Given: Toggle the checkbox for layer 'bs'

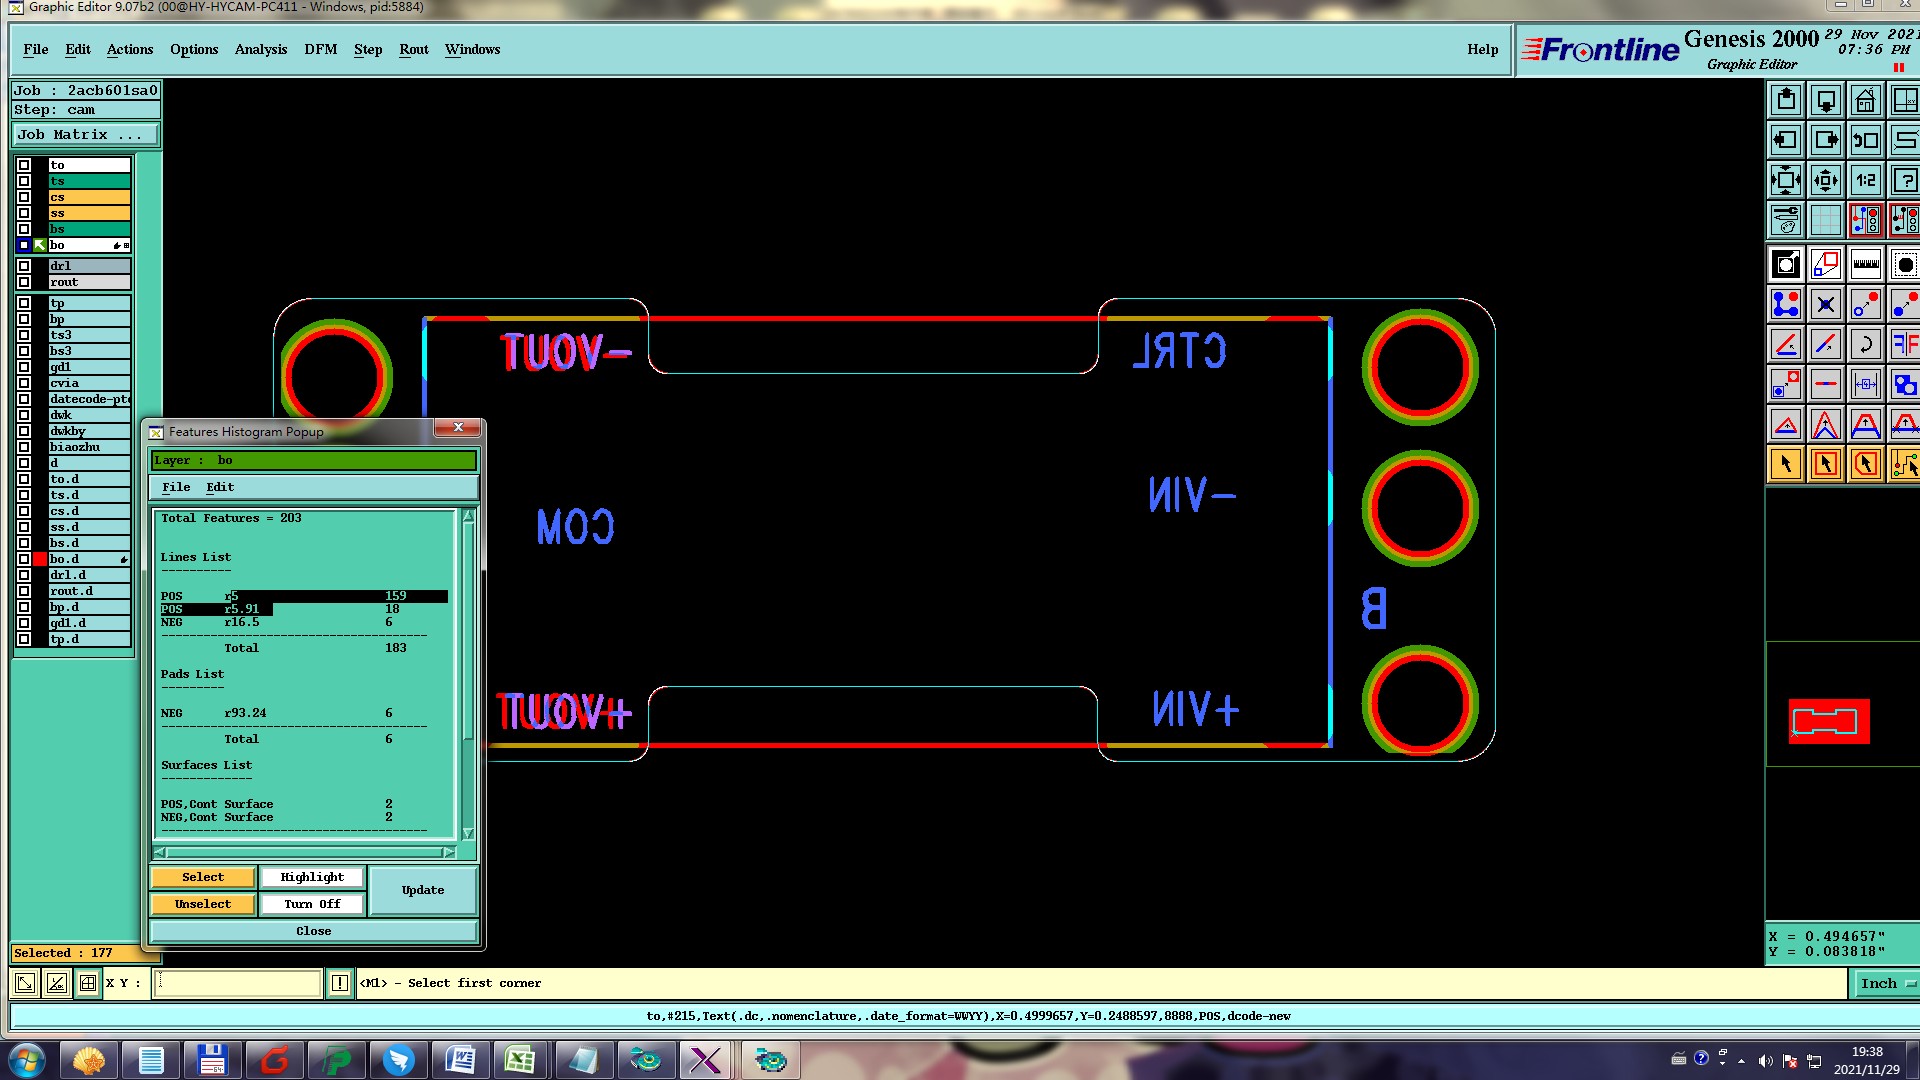Looking at the screenshot, I should 24,230.
